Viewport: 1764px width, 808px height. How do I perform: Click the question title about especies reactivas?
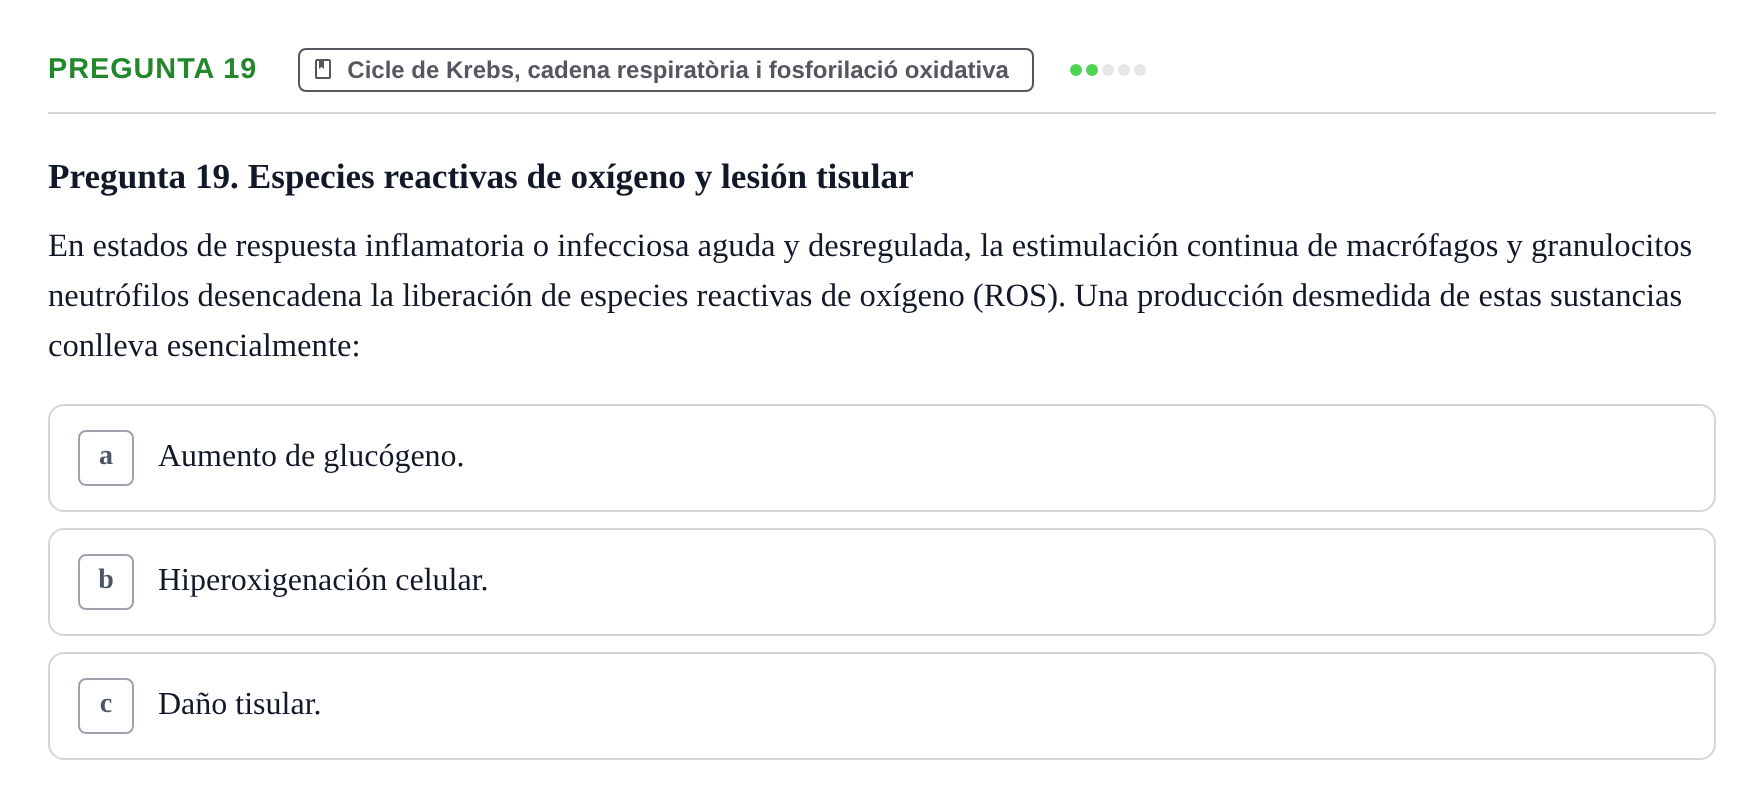tap(480, 177)
